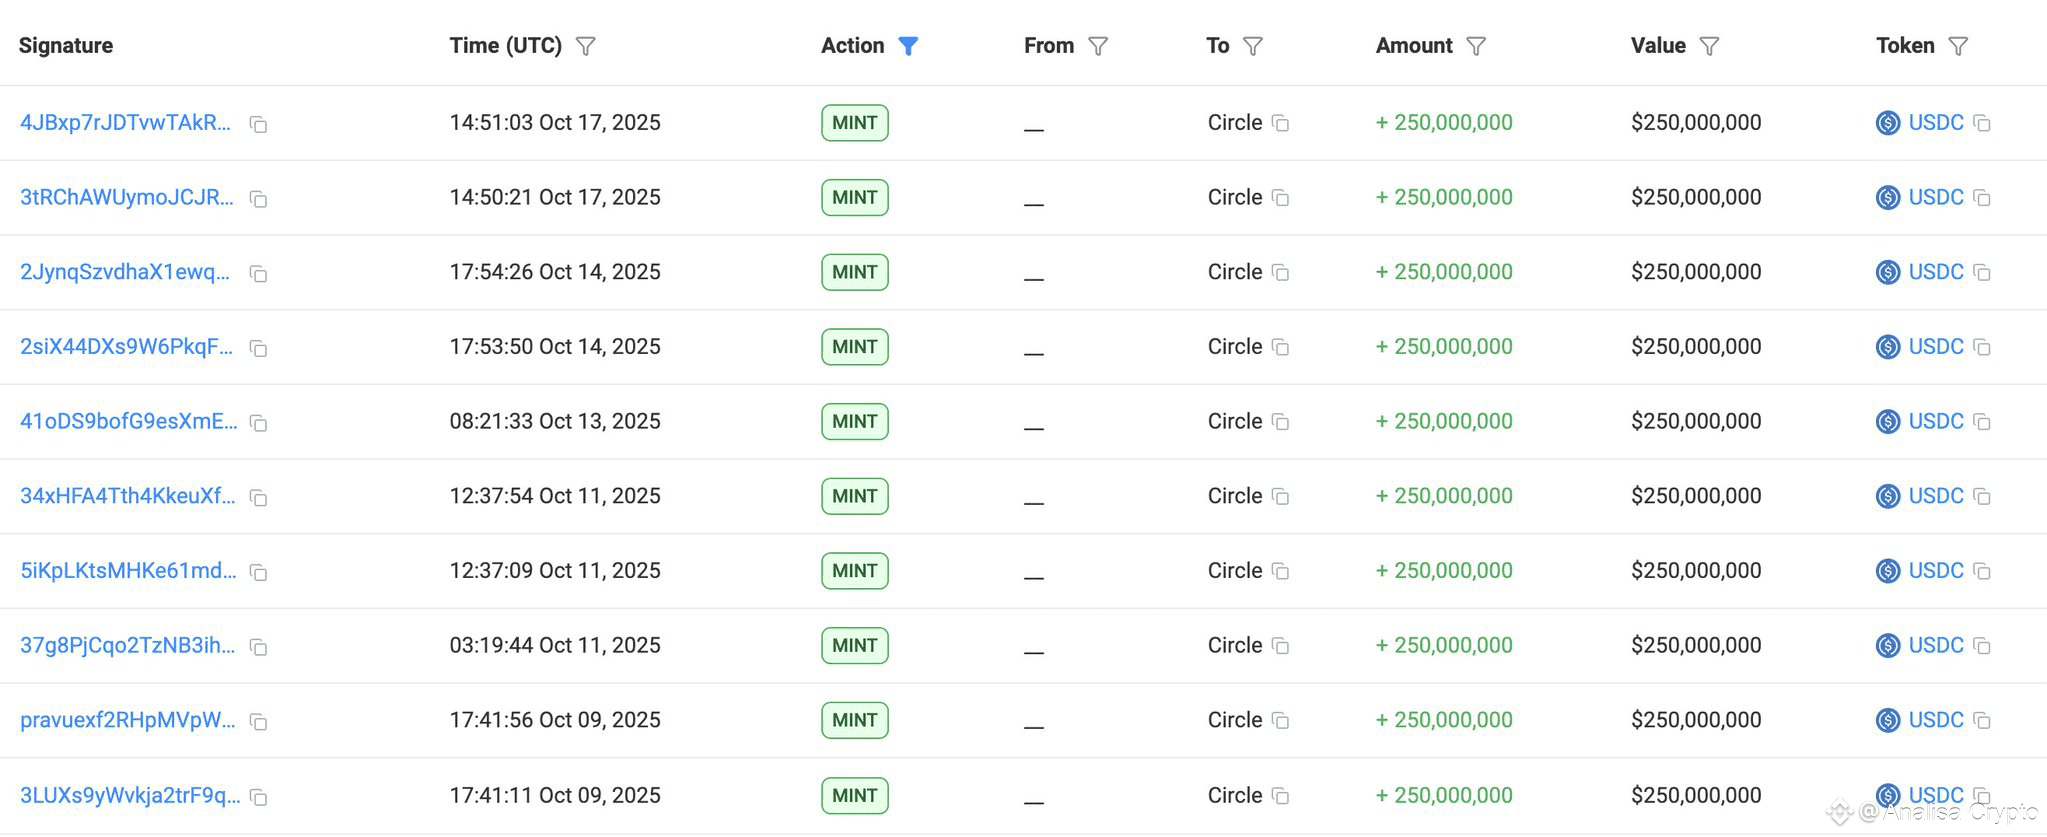Copy signature 2JynqSzvdhaX1ewq
The image size is (2047, 837).
[258, 274]
